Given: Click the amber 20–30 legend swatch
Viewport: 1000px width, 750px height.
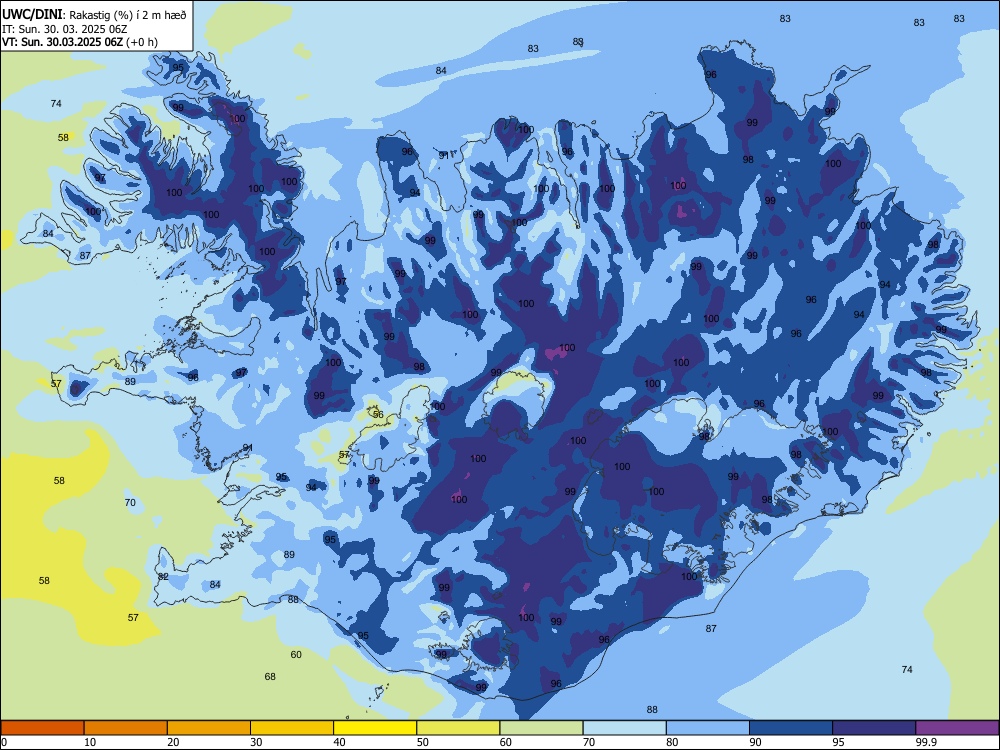Looking at the screenshot, I should [209, 728].
